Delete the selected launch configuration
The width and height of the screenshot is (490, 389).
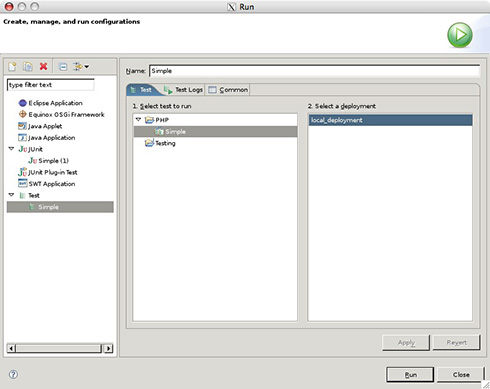[43, 67]
